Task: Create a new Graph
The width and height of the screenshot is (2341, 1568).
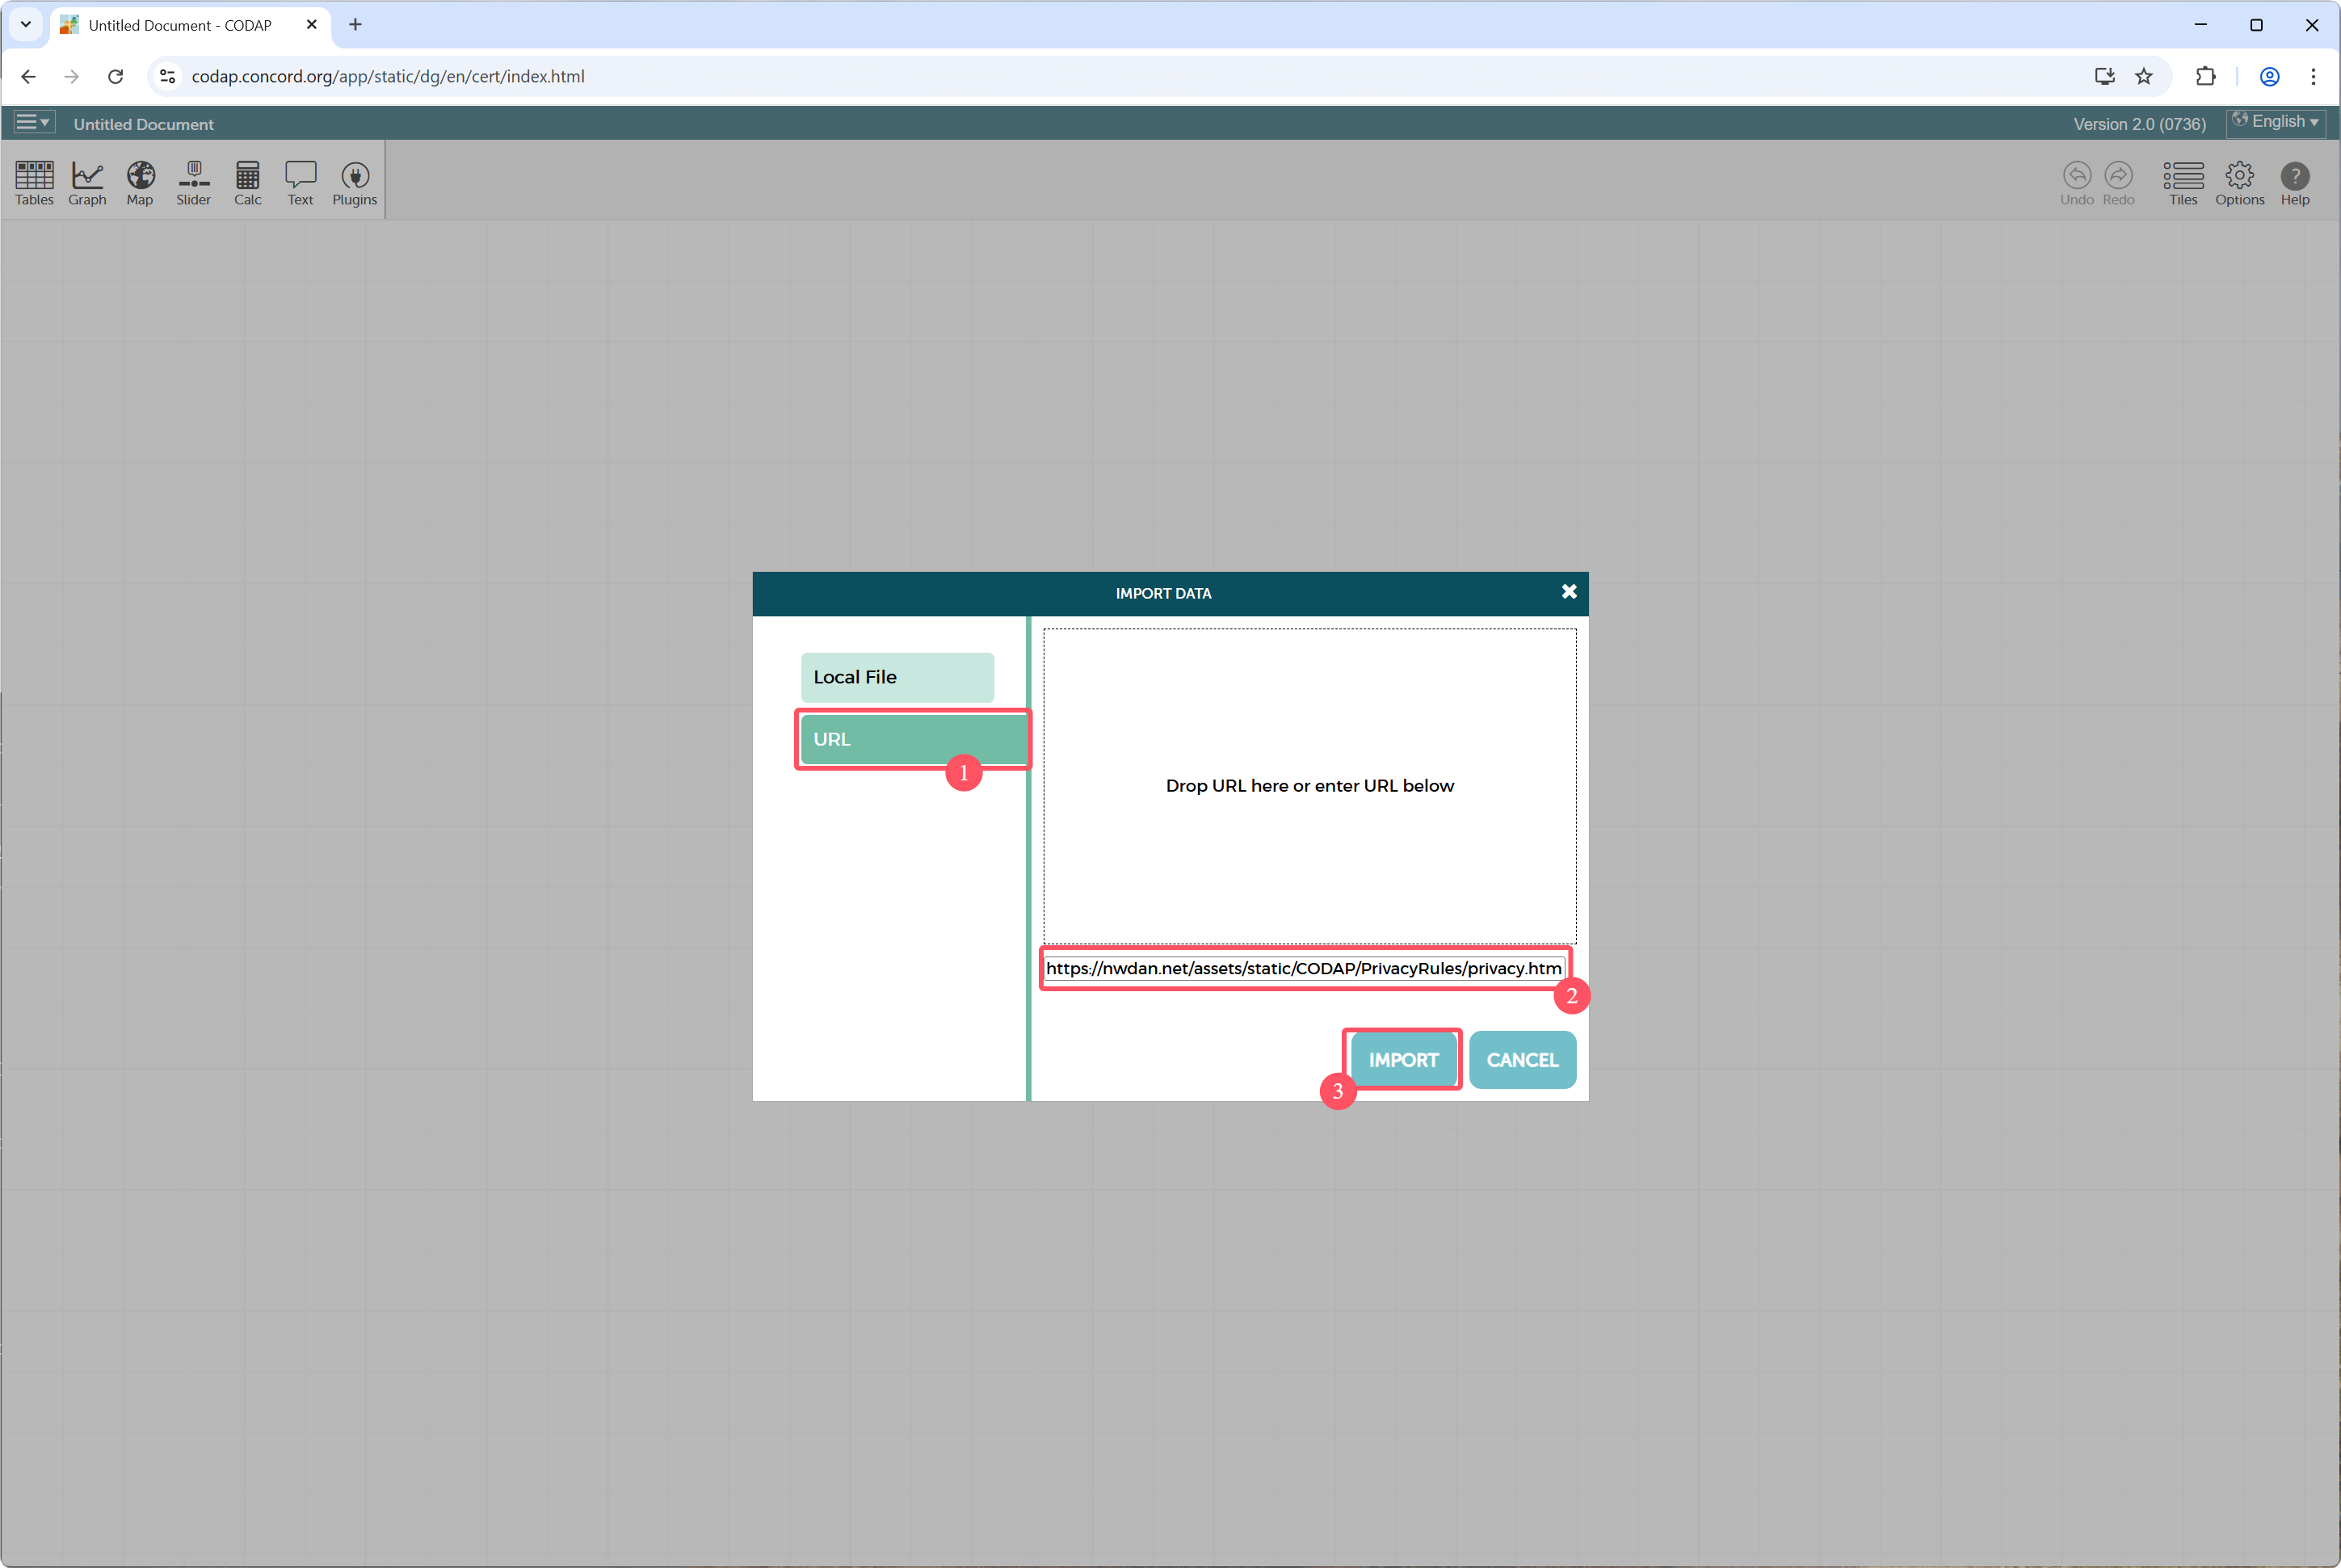Action: [x=87, y=183]
